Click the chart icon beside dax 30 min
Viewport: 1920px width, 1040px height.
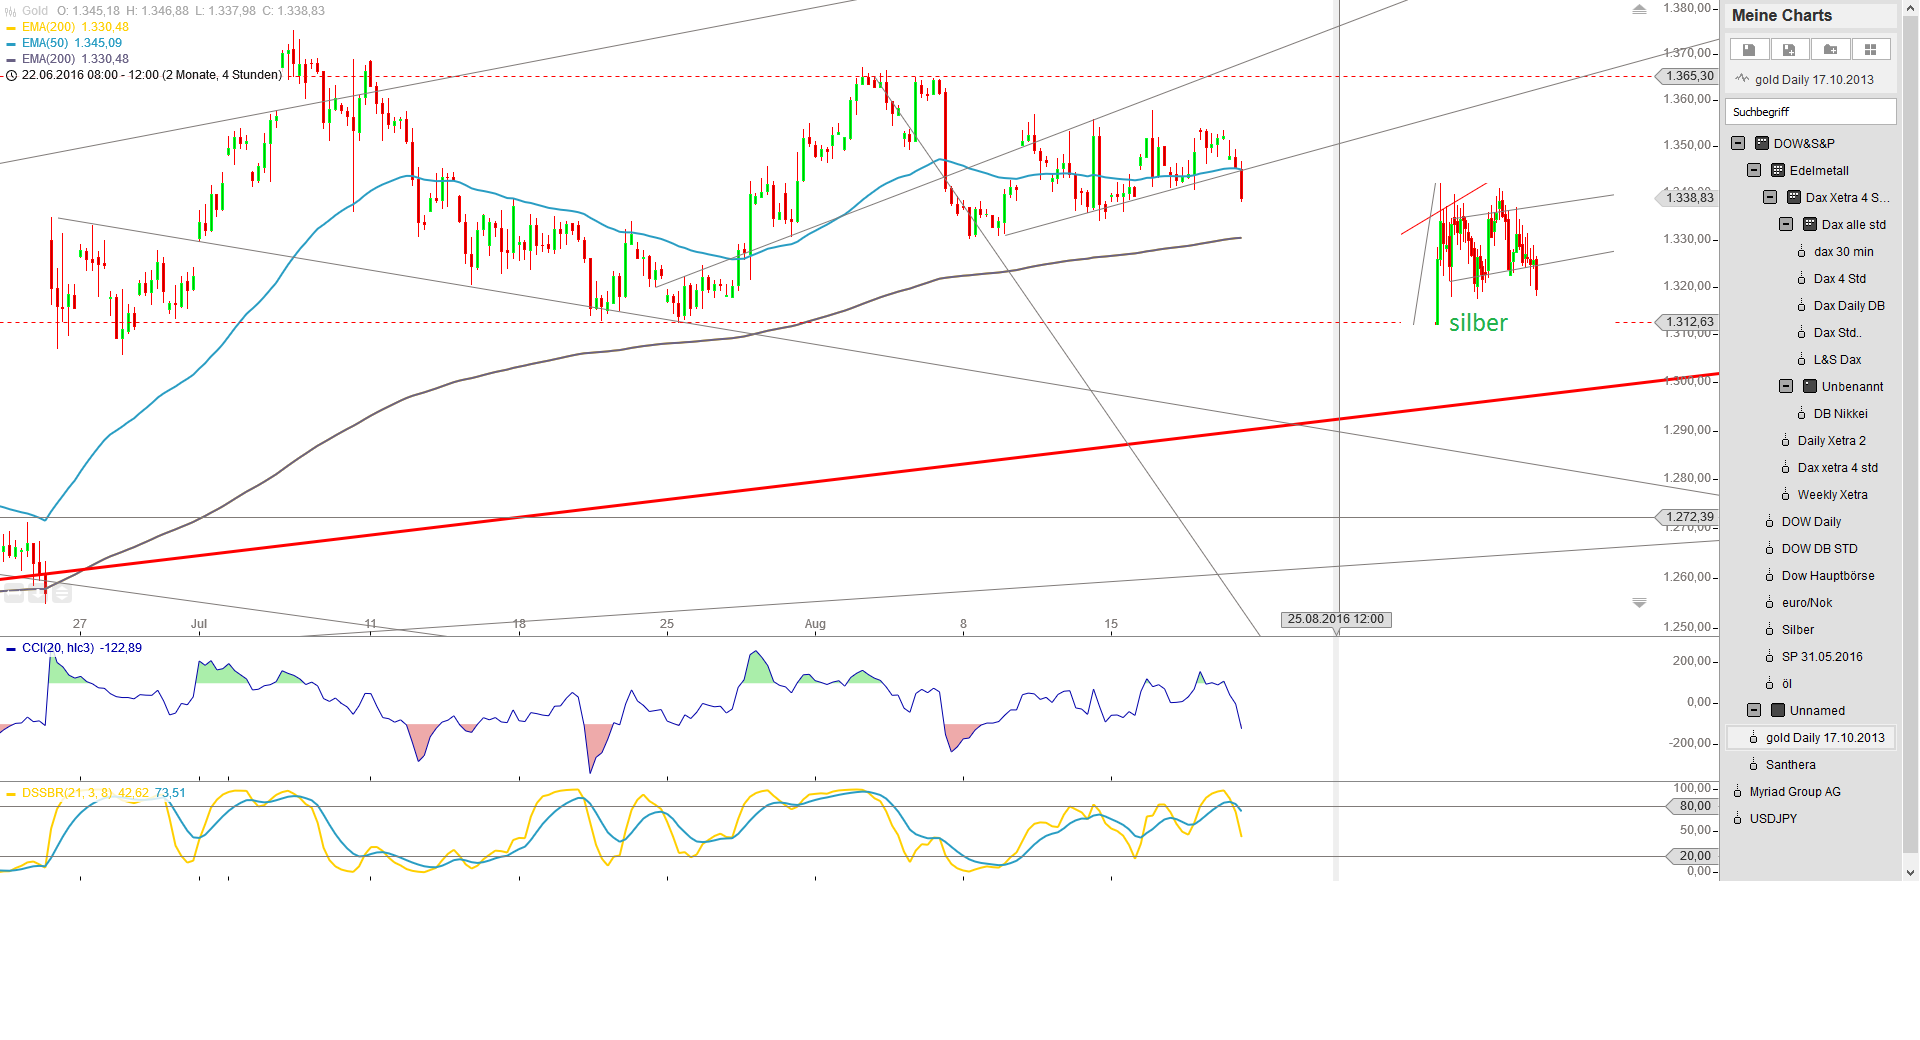[x=1802, y=252]
